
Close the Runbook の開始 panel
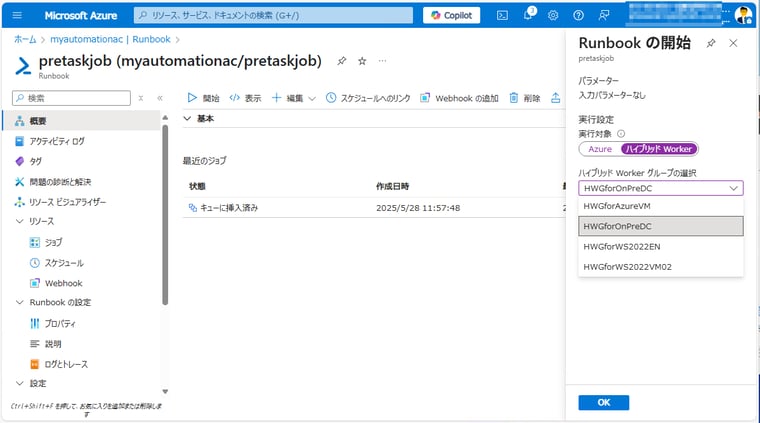pos(733,43)
